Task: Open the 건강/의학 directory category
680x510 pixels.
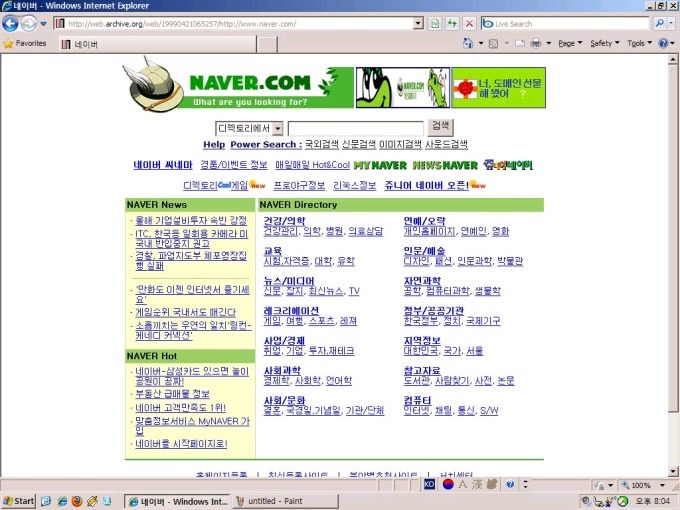Action: point(284,221)
